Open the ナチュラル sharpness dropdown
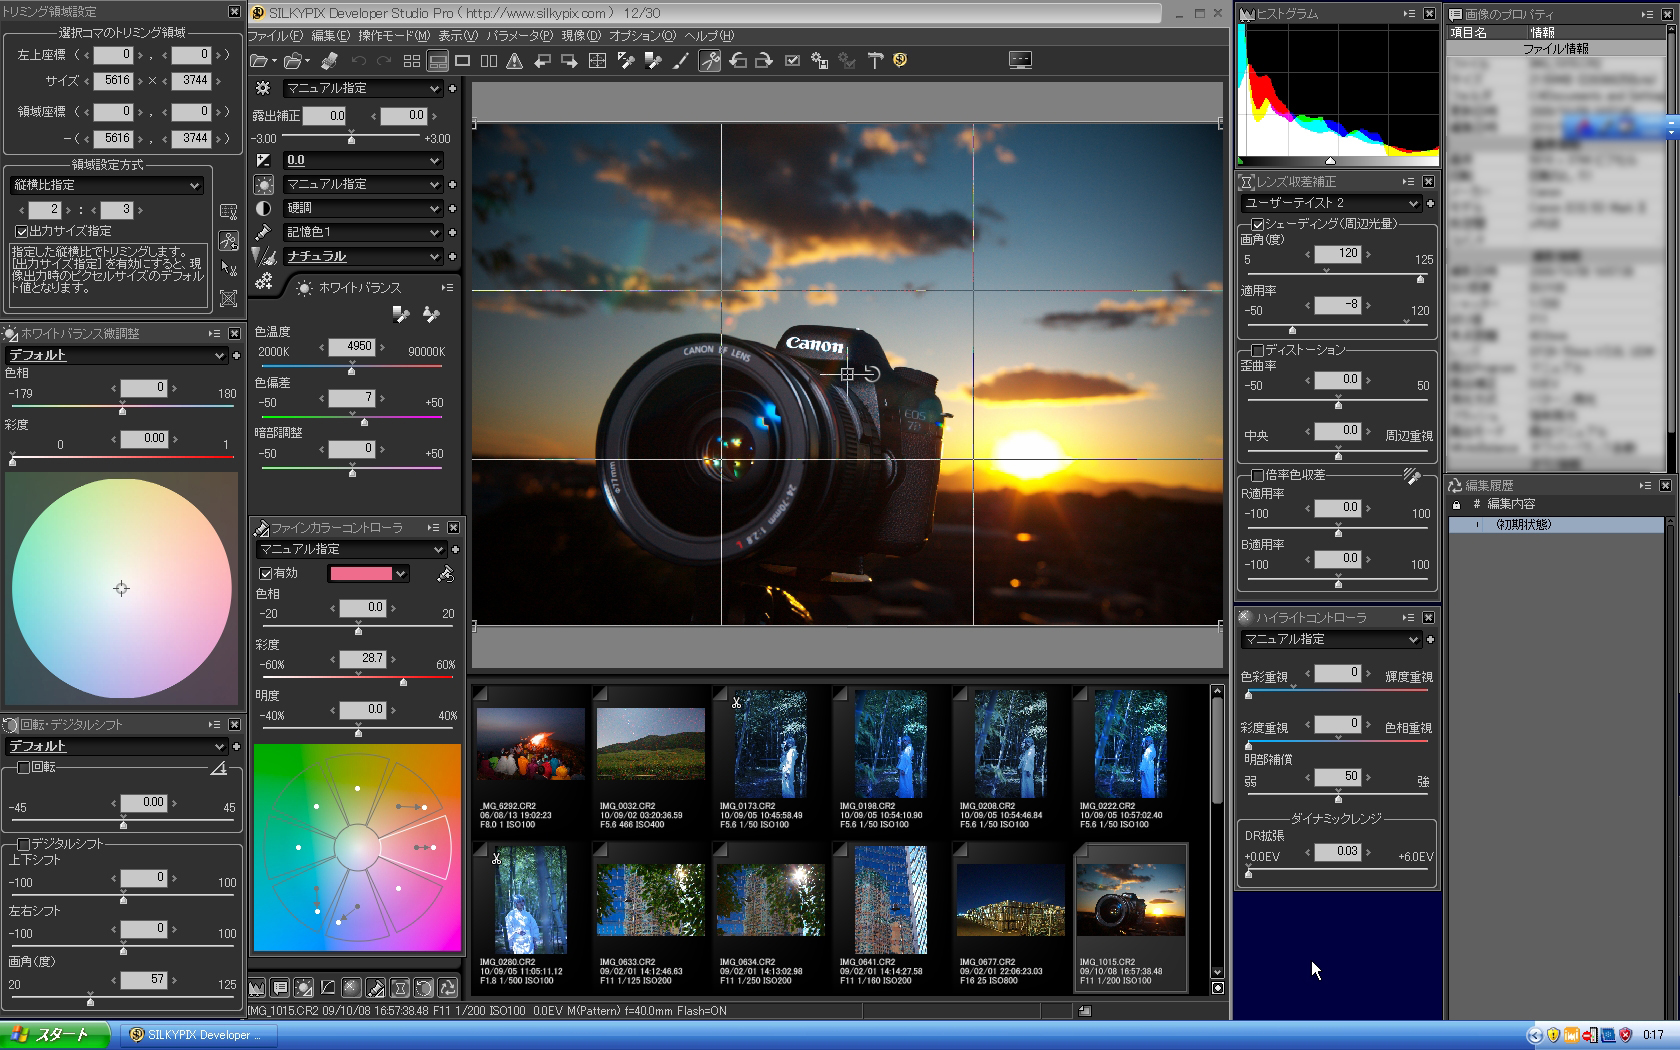1680x1050 pixels. click(x=362, y=257)
